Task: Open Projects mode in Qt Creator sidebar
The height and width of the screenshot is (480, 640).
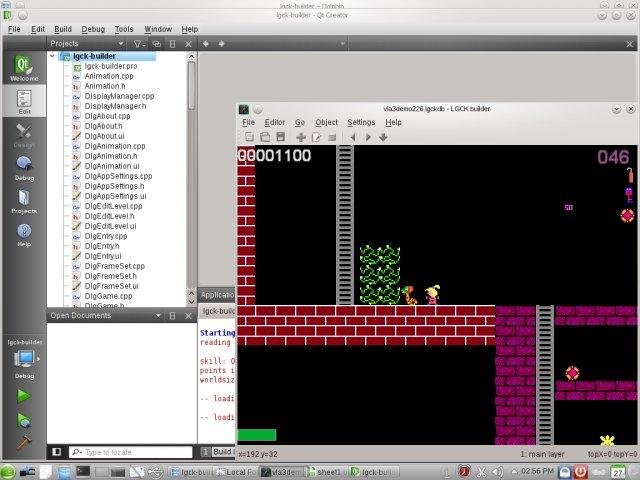Action: point(24,201)
